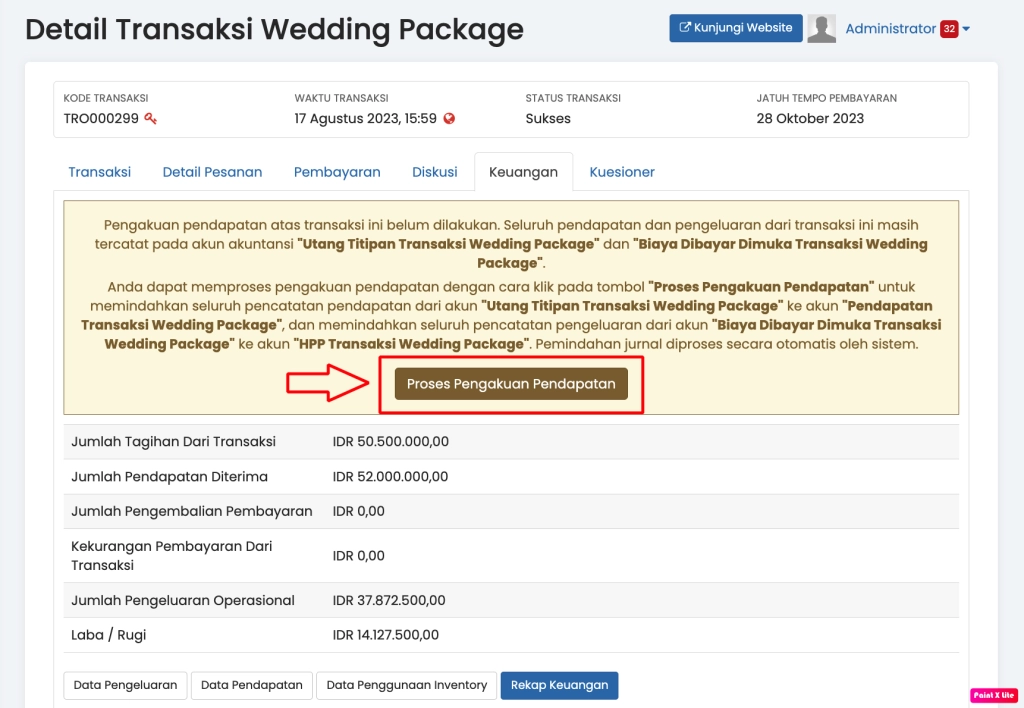The height and width of the screenshot is (708, 1024).
Task: Select the Keuangan tab
Action: pyautogui.click(x=523, y=172)
